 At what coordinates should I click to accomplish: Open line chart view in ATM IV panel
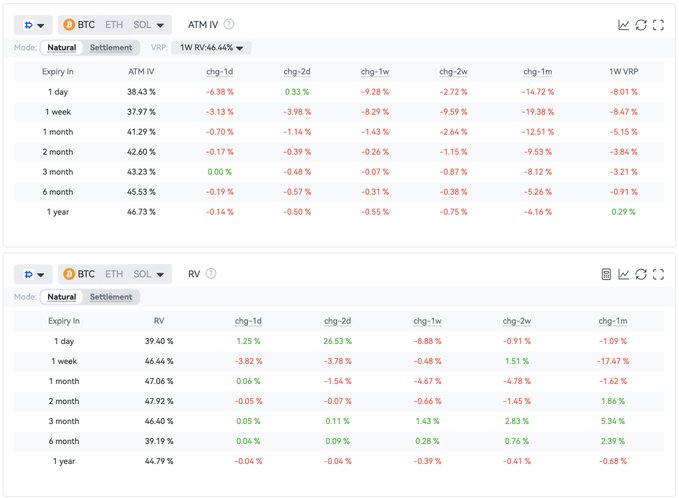point(624,25)
